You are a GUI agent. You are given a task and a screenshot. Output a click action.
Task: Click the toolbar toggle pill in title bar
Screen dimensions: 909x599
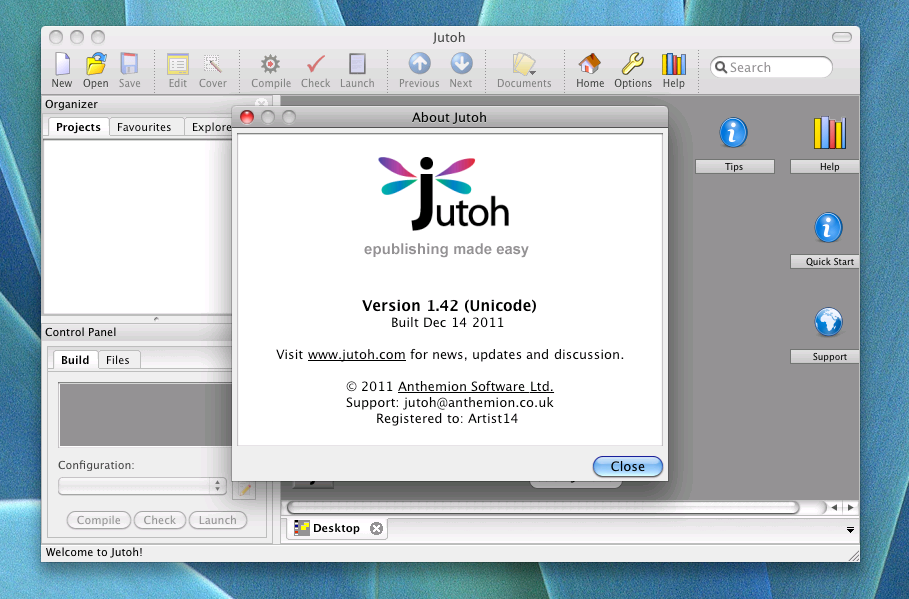coord(842,37)
